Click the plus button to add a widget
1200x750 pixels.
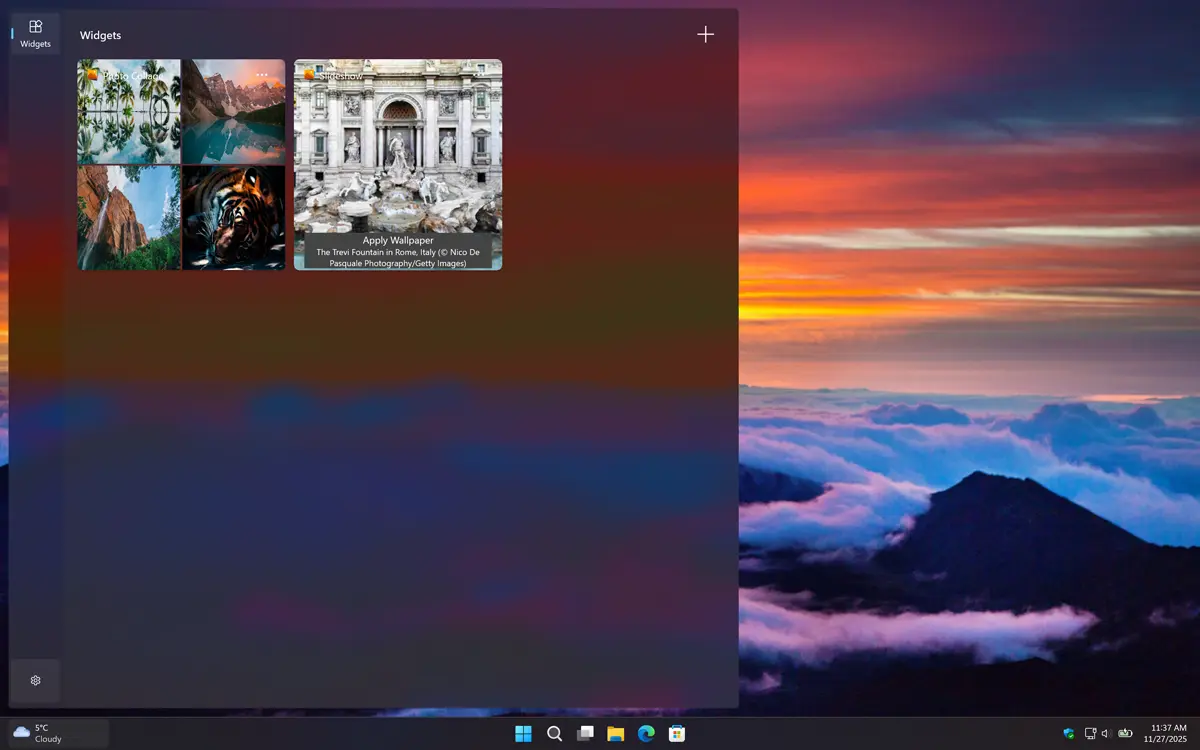(x=705, y=34)
